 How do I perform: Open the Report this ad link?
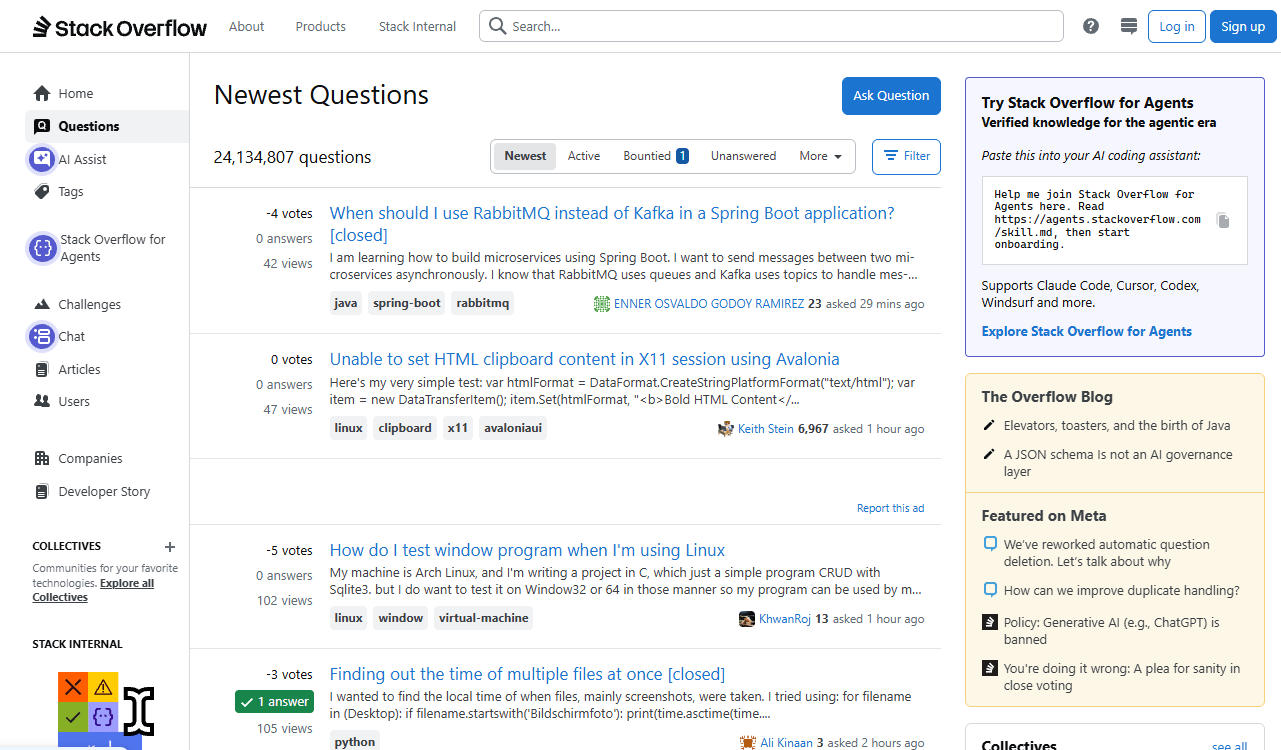(891, 508)
